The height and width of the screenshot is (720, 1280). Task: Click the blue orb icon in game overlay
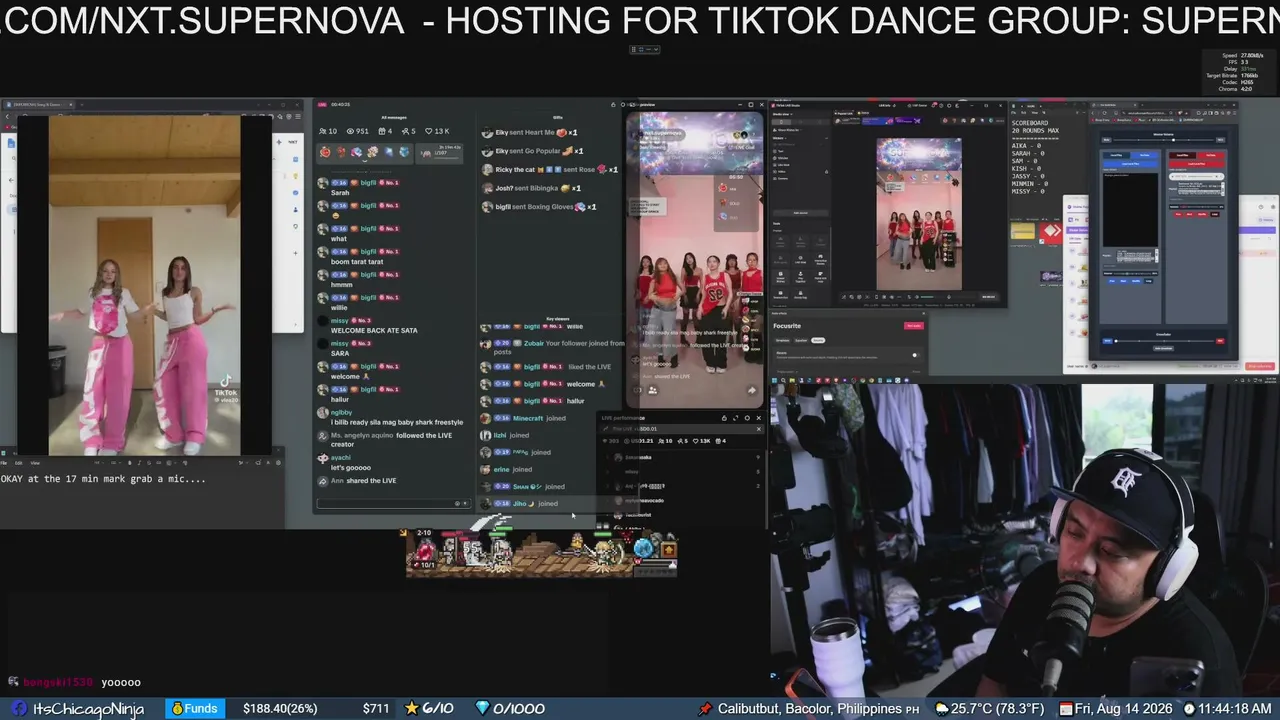pyautogui.click(x=644, y=547)
